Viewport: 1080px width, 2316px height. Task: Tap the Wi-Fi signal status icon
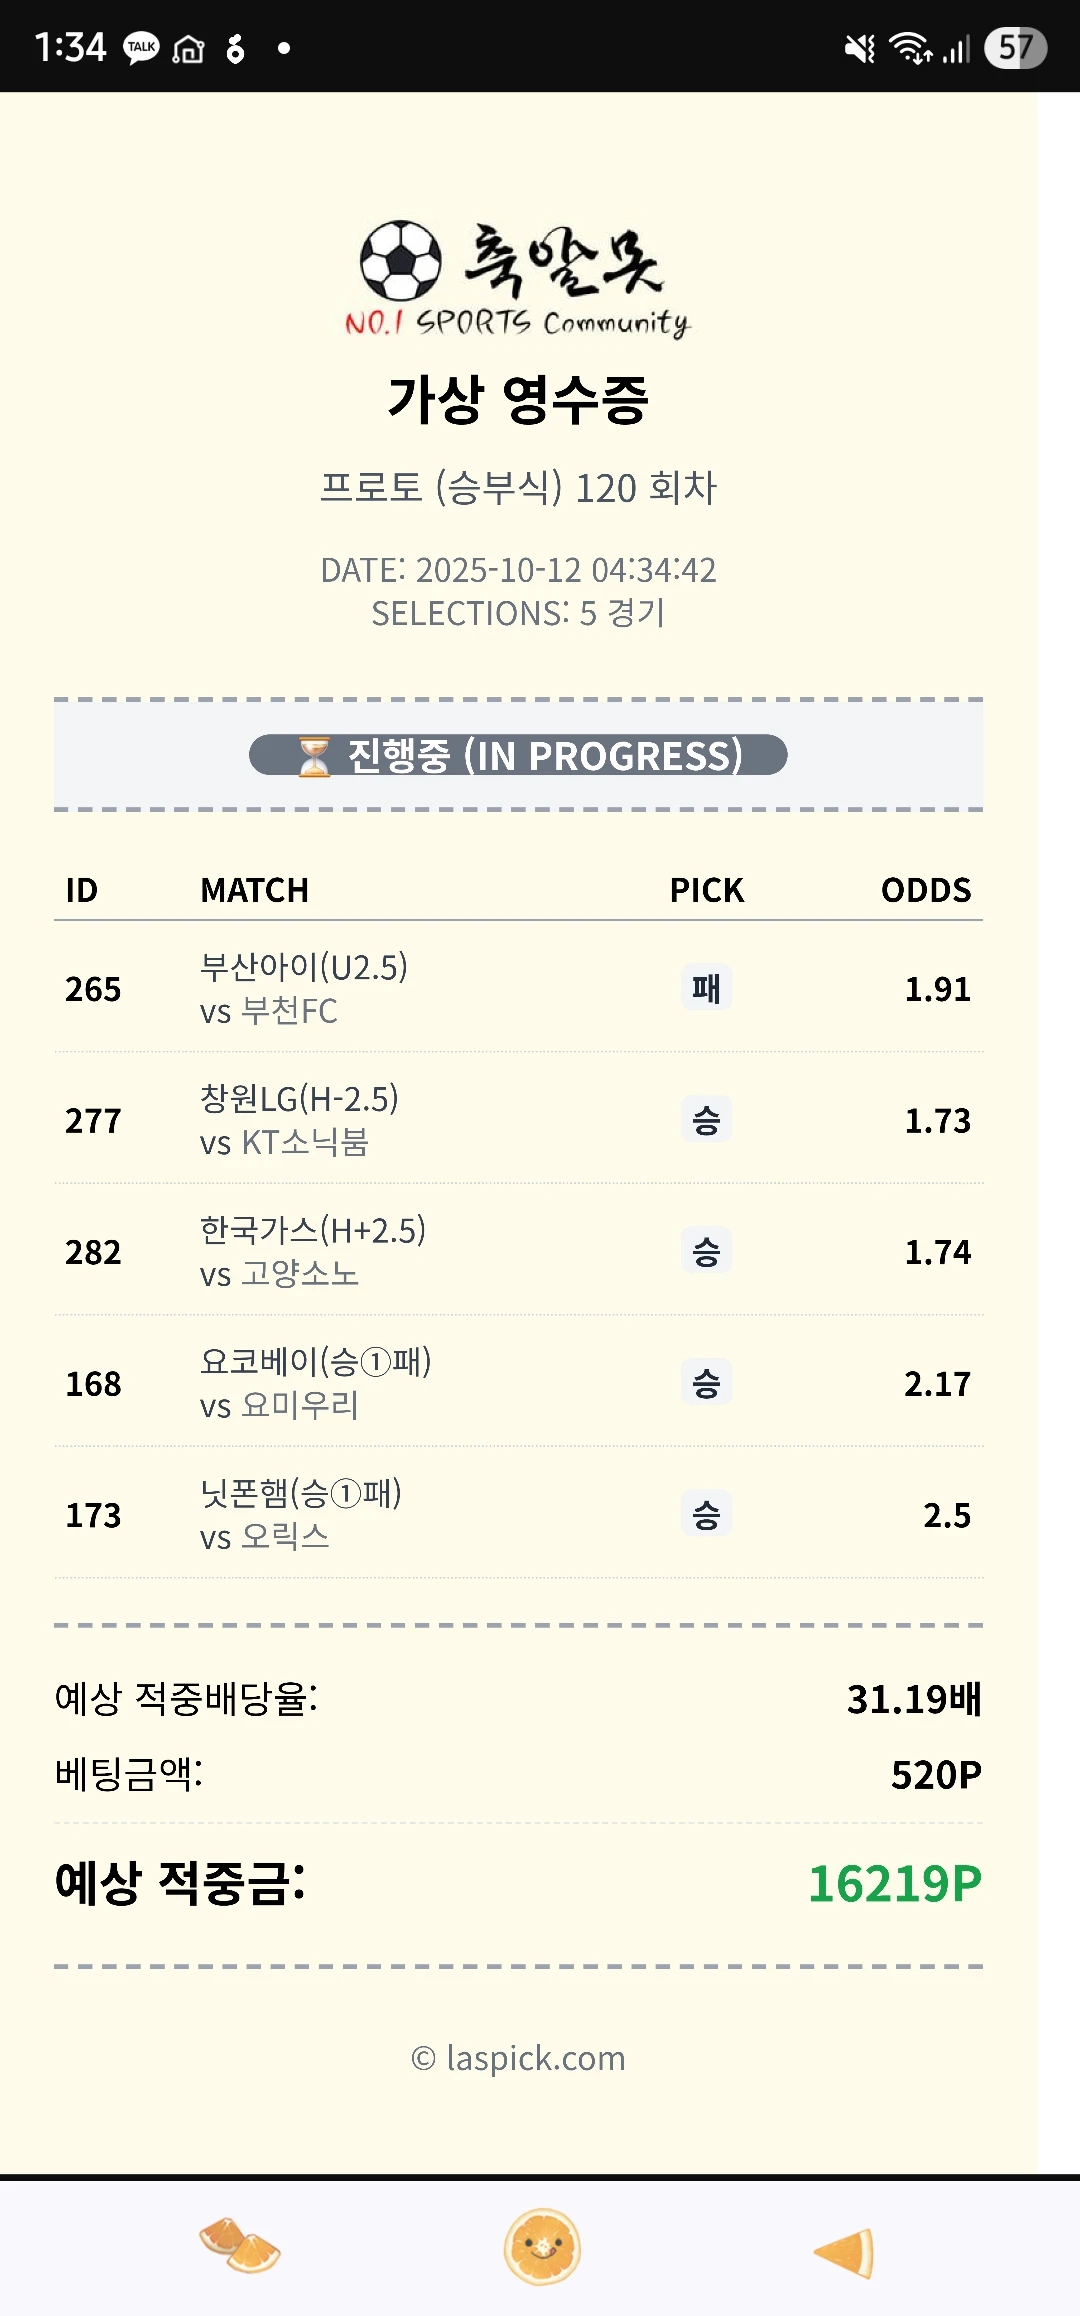click(x=910, y=47)
